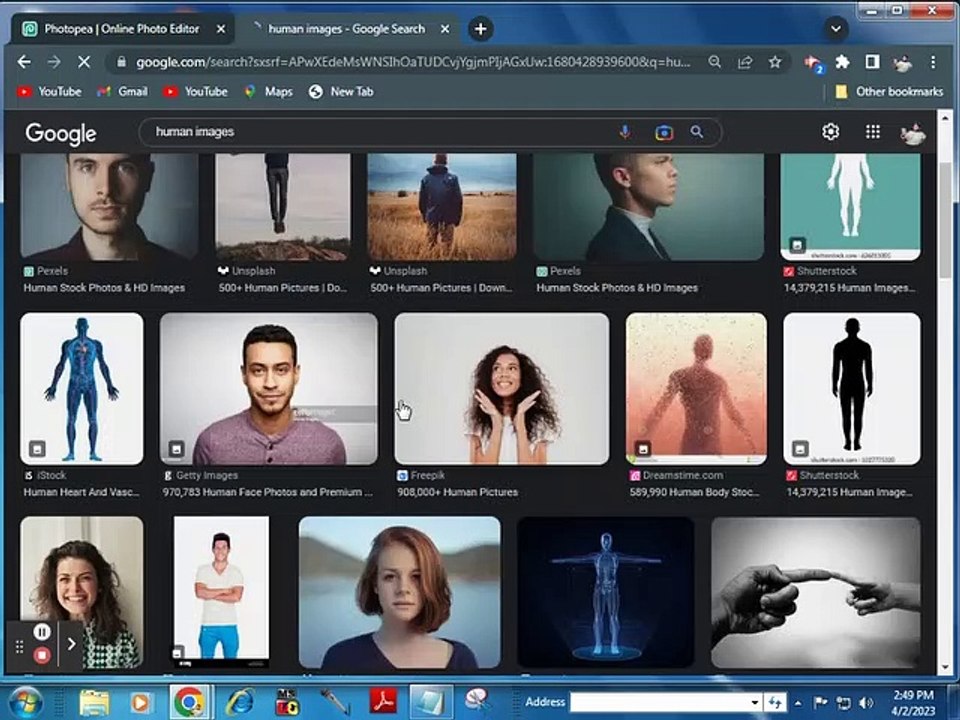Viewport: 960px width, 720px height.
Task: Open Google account avatar on page
Action: (x=912, y=133)
